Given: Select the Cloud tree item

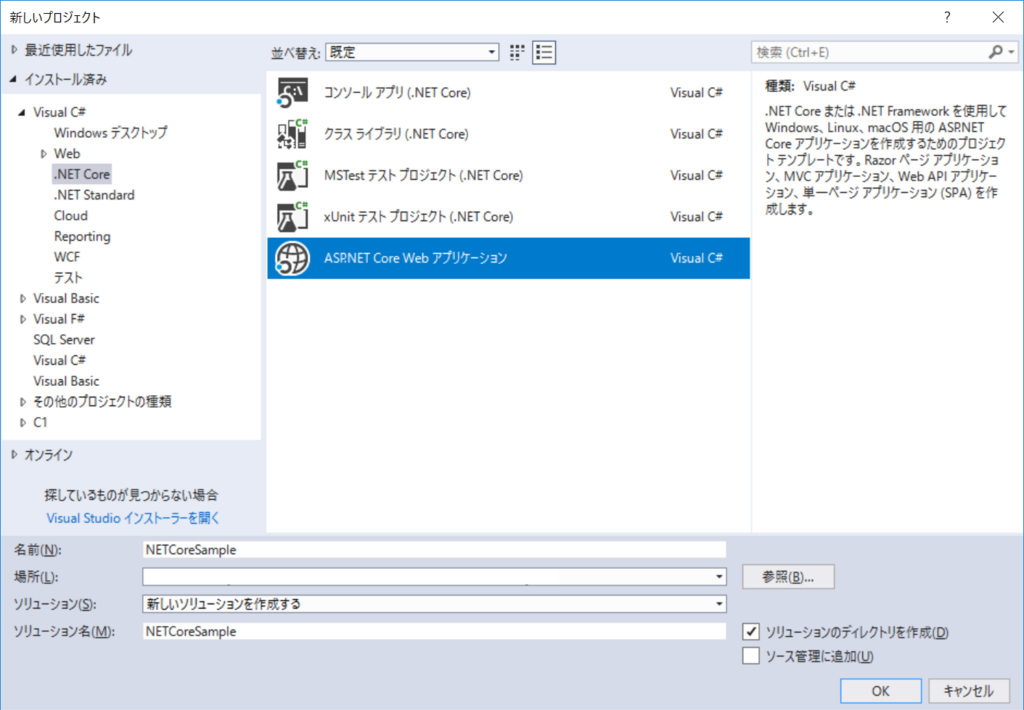Looking at the screenshot, I should point(71,216).
